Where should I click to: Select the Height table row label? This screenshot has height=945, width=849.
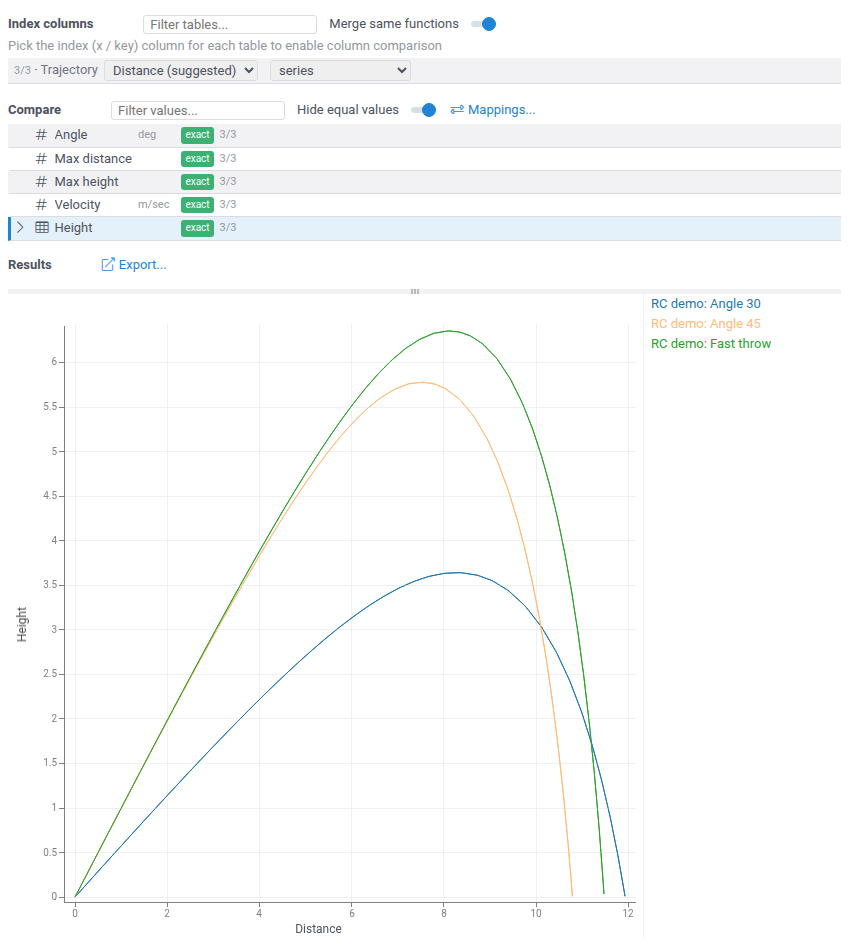tap(74, 227)
